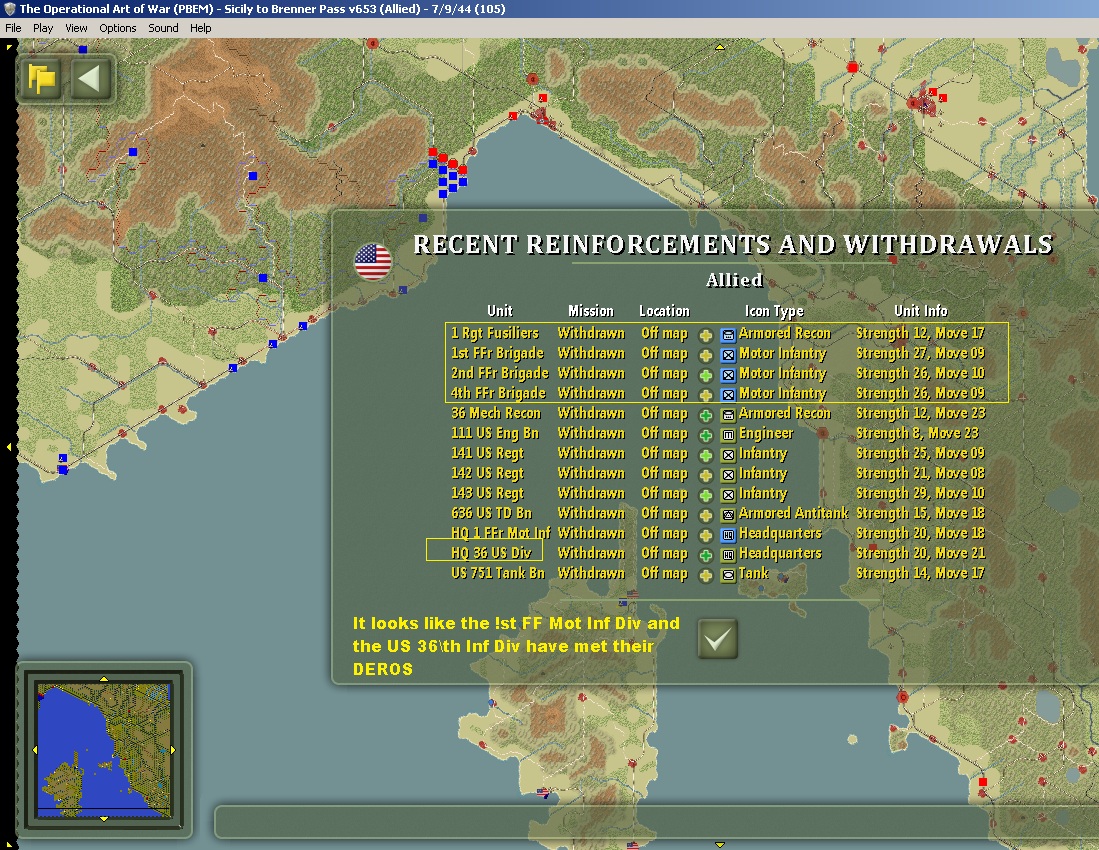Open the Sound menu
1099x850 pixels.
tap(163, 28)
